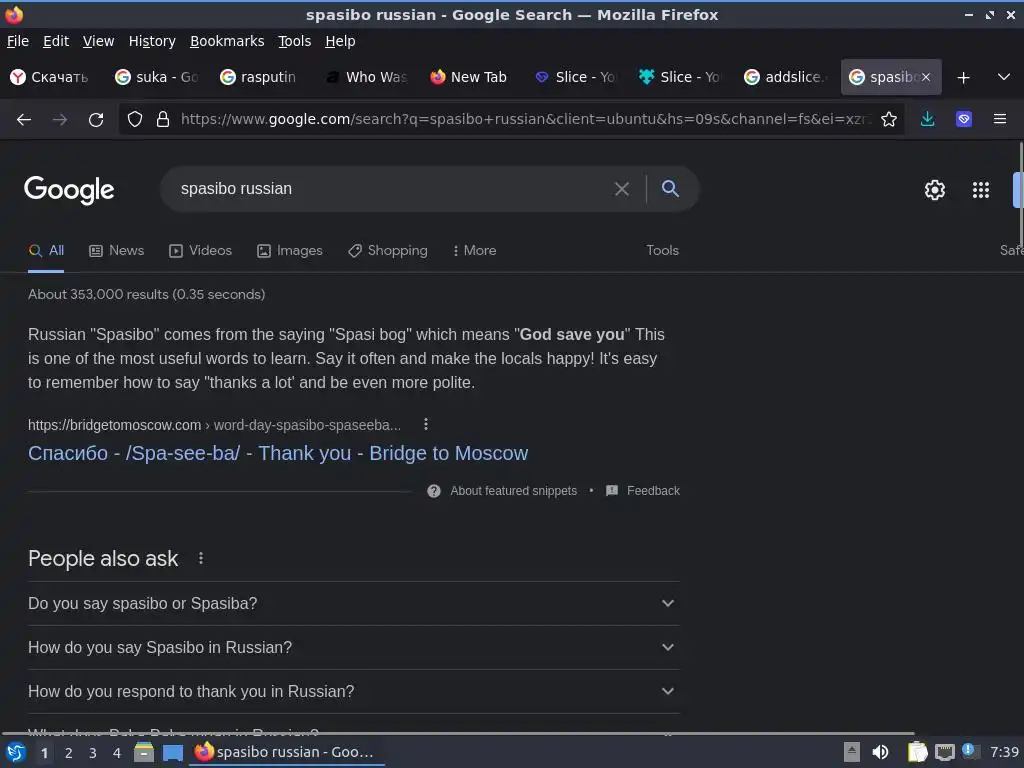Show desktop using blue taskbar icon
The image size is (1024, 768).
(x=172, y=753)
